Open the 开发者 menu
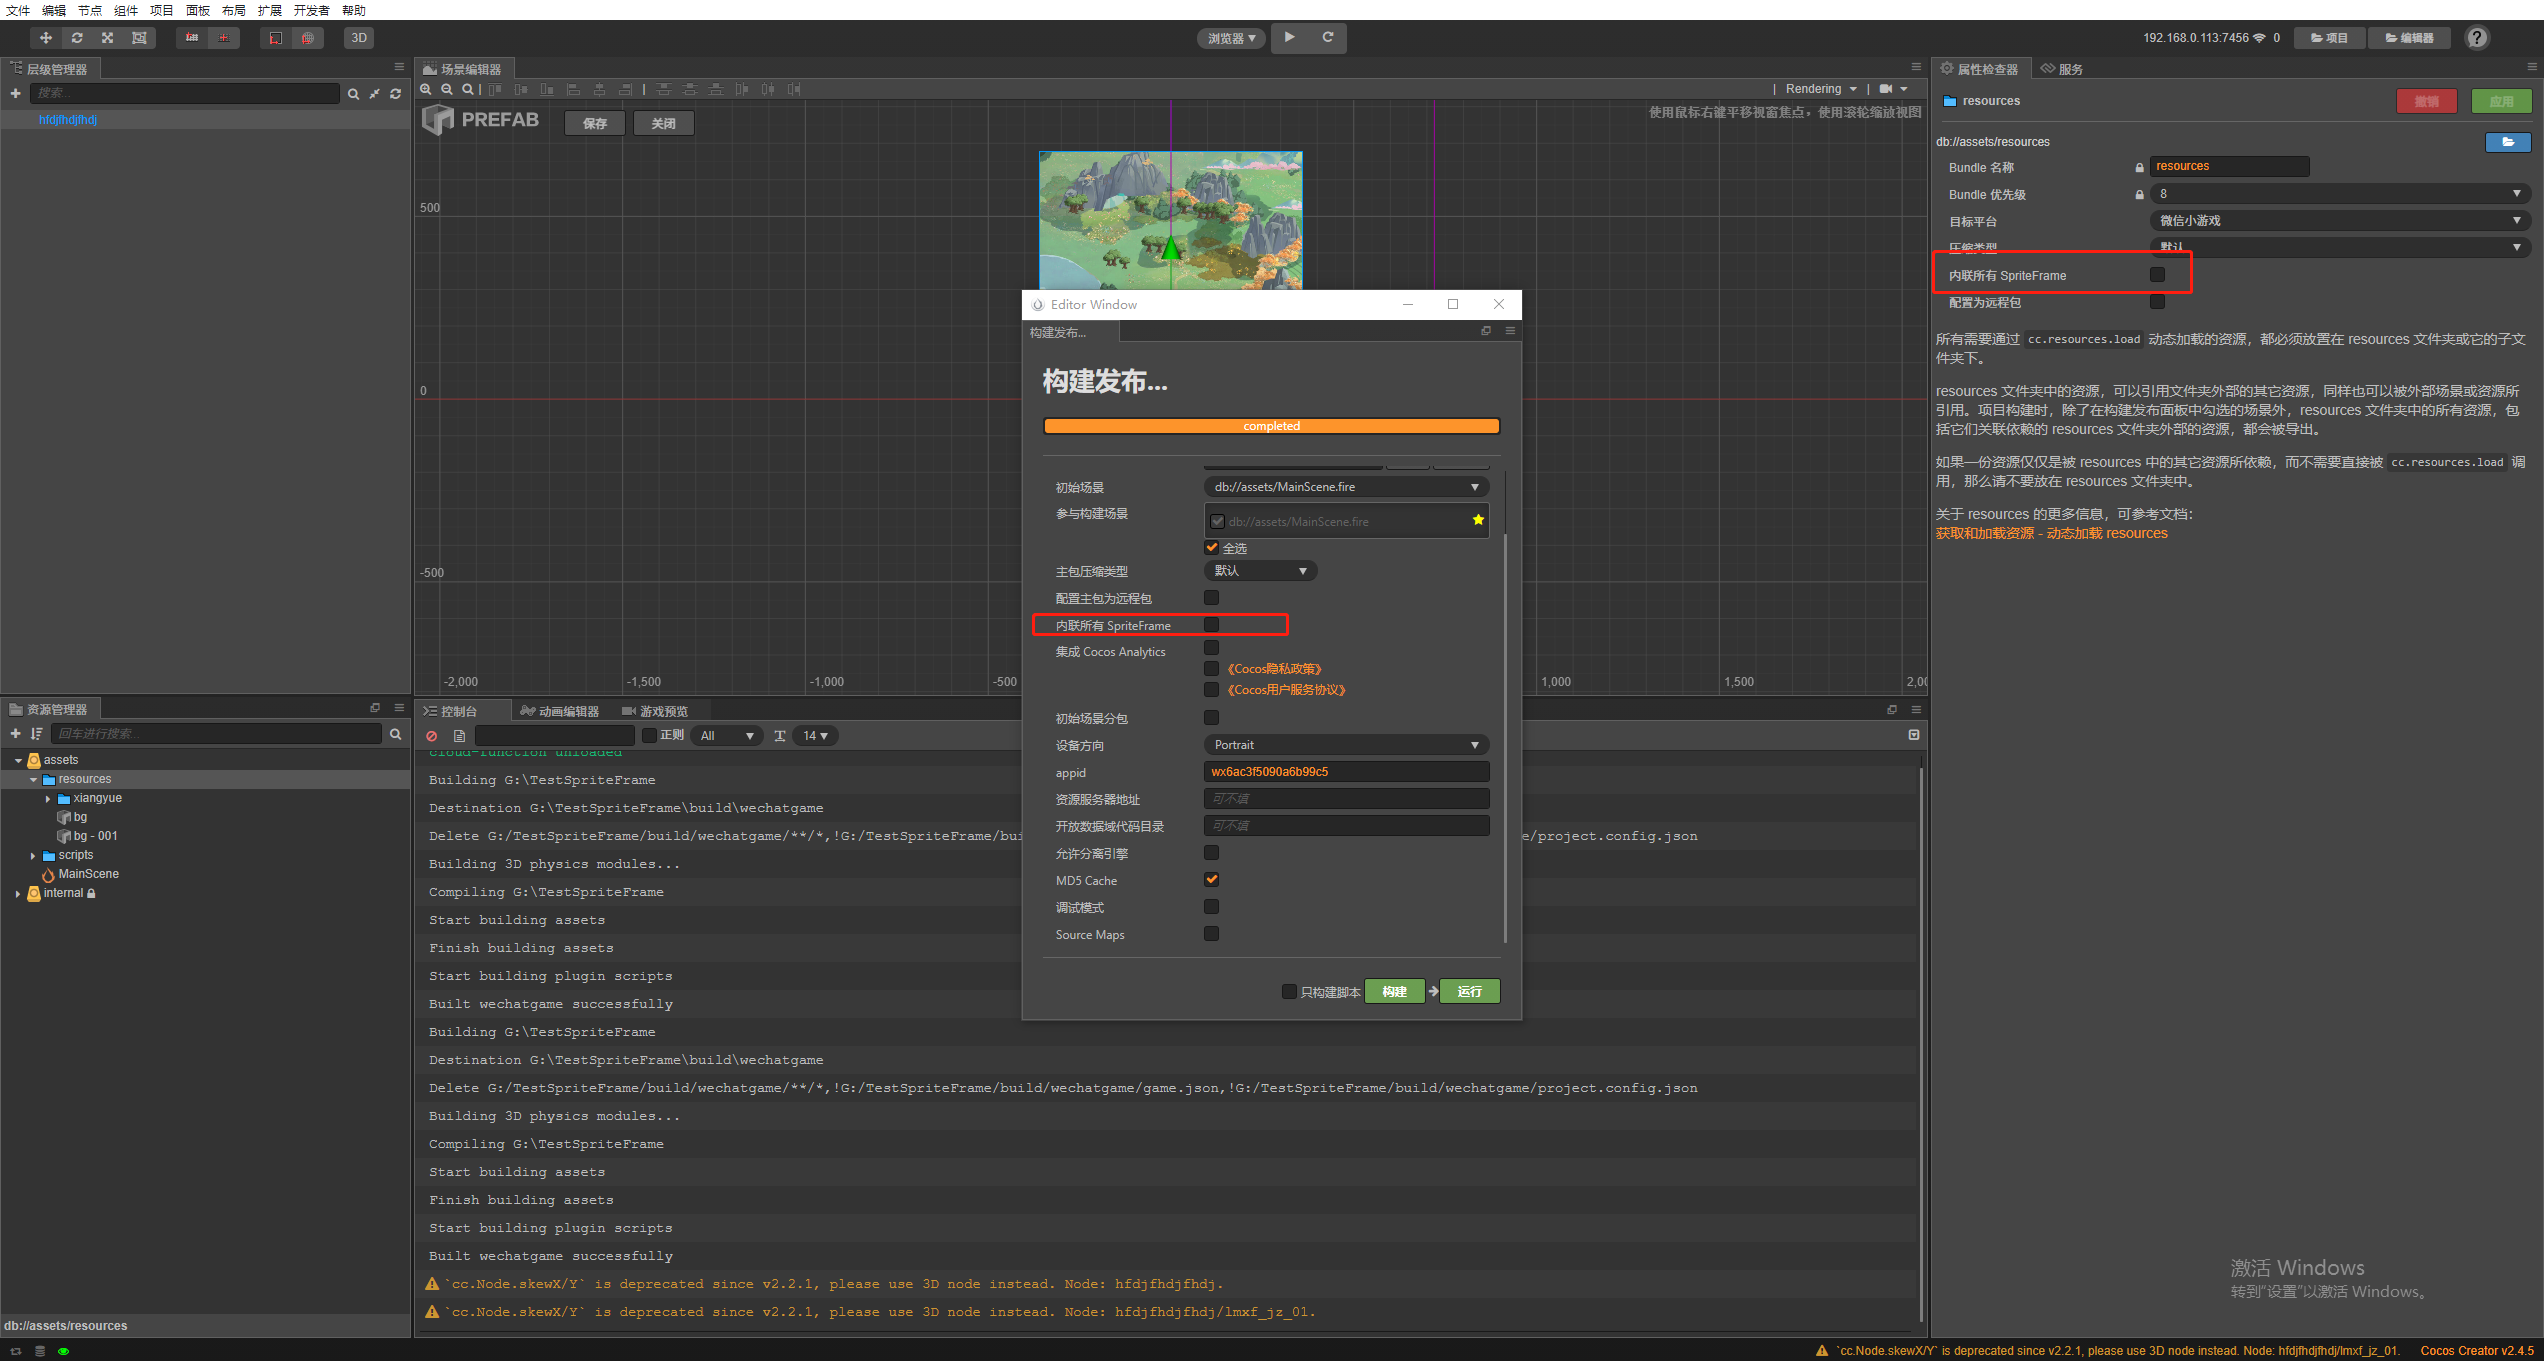Viewport: 2544px width, 1361px height. pyautogui.click(x=311, y=10)
